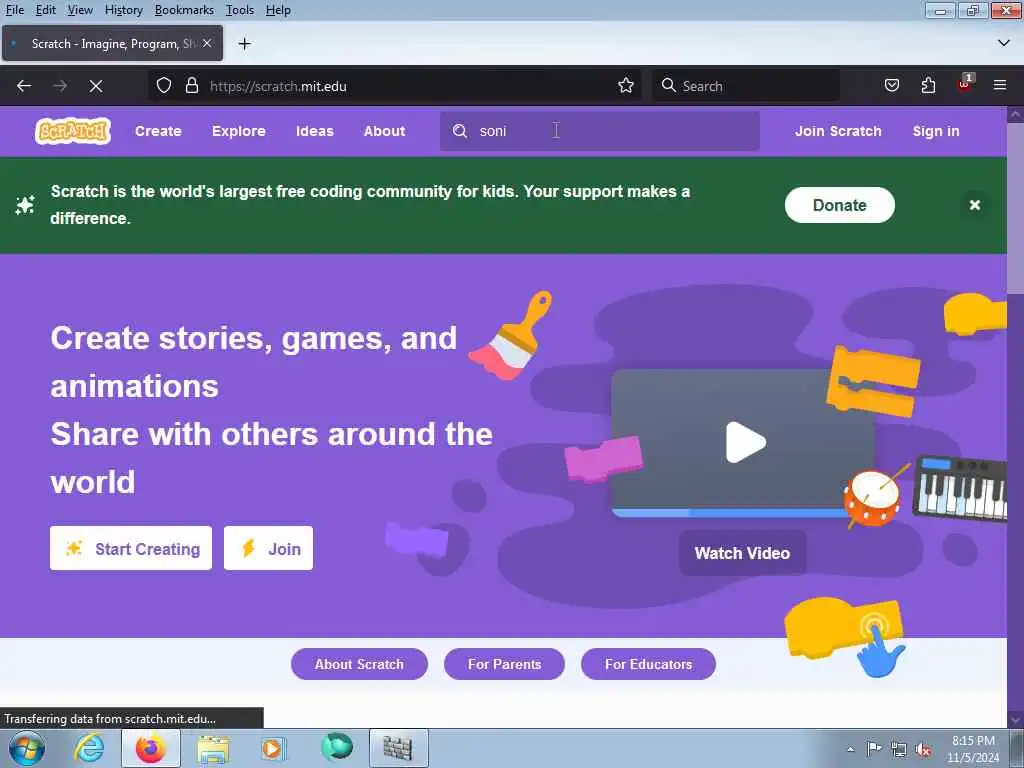Go back with the browser back arrow

click(24, 86)
